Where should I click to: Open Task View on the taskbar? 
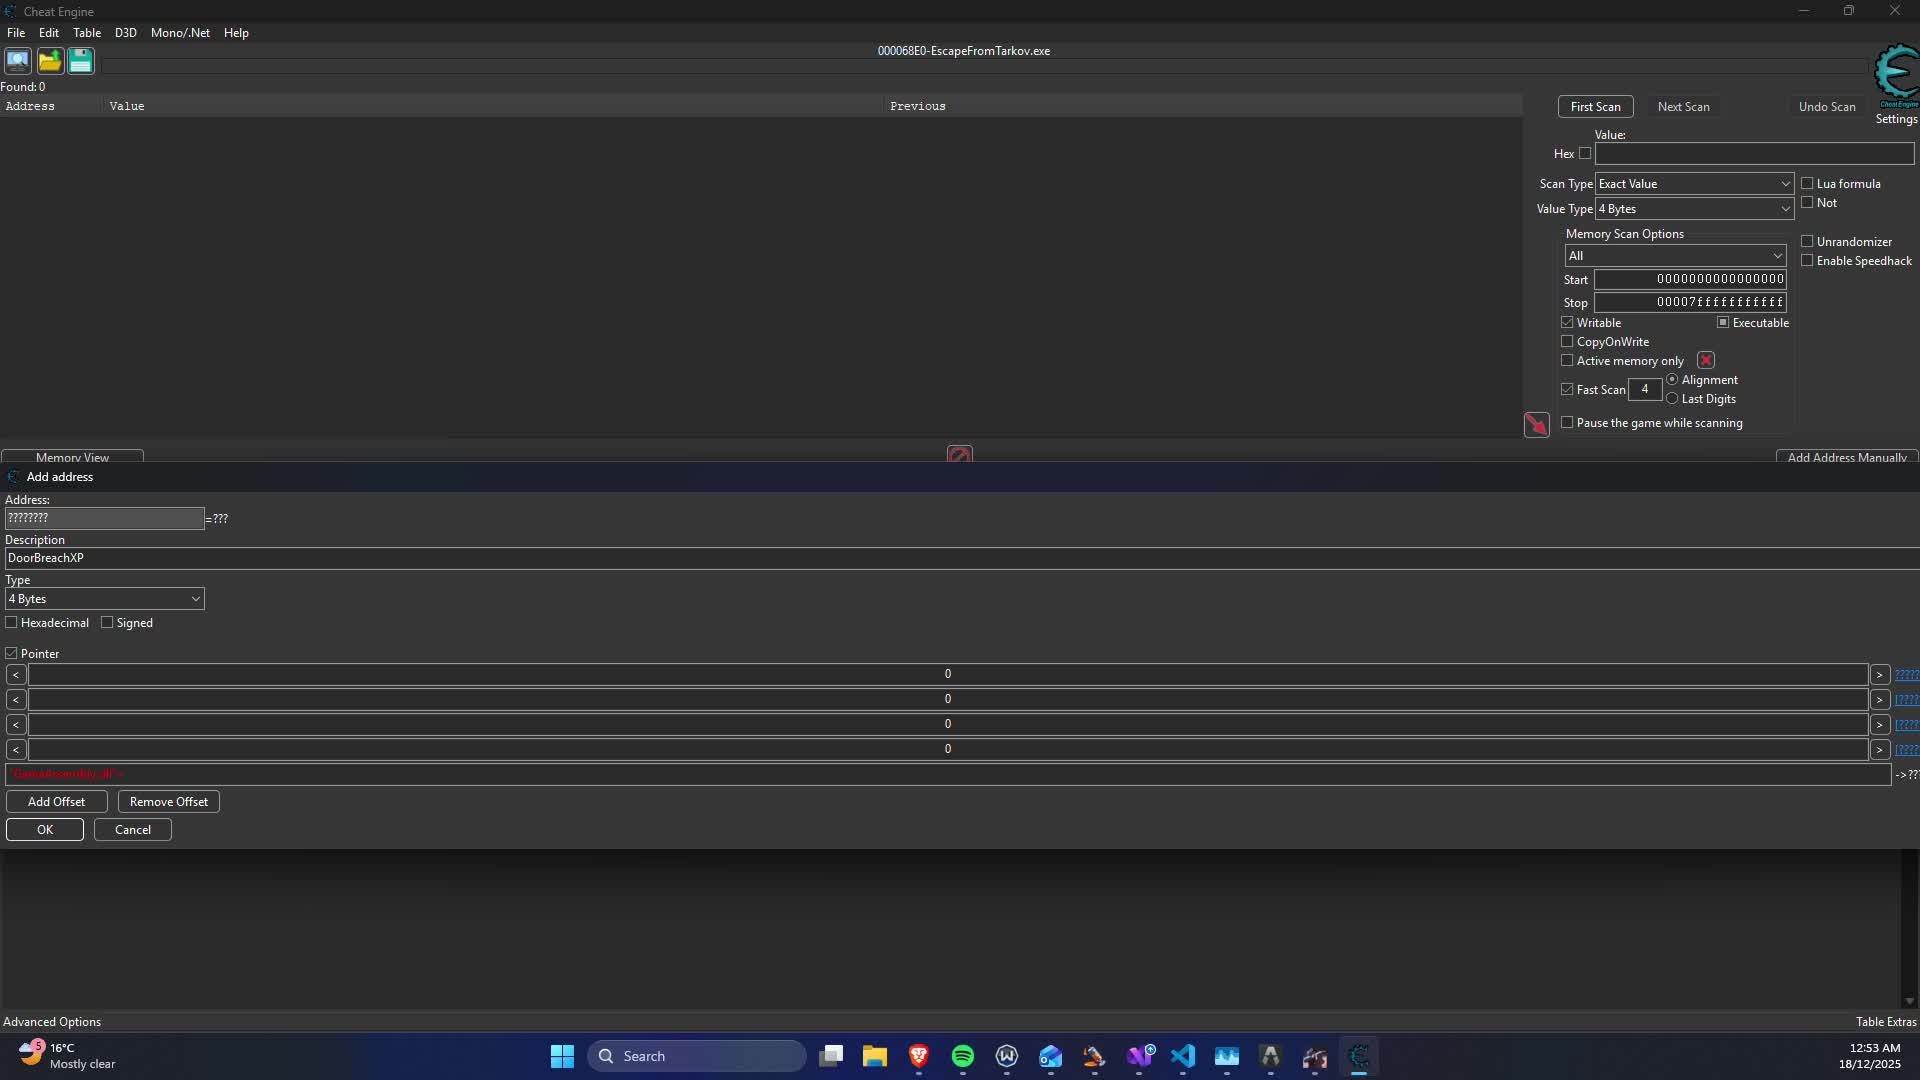[x=831, y=1056]
